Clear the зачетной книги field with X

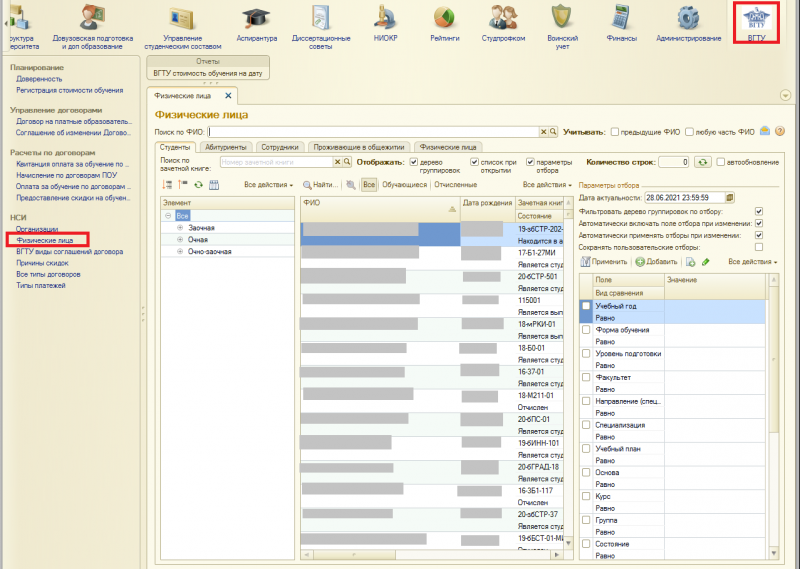pos(337,162)
